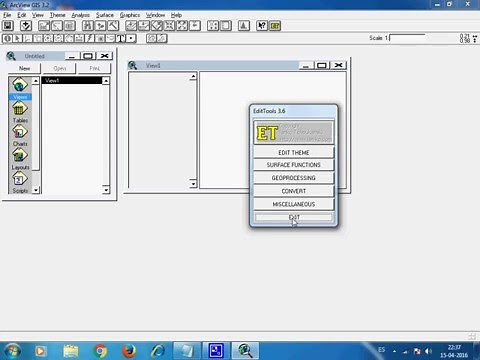Click into the Scale input field
The height and width of the screenshot is (360, 480).
(407, 38)
